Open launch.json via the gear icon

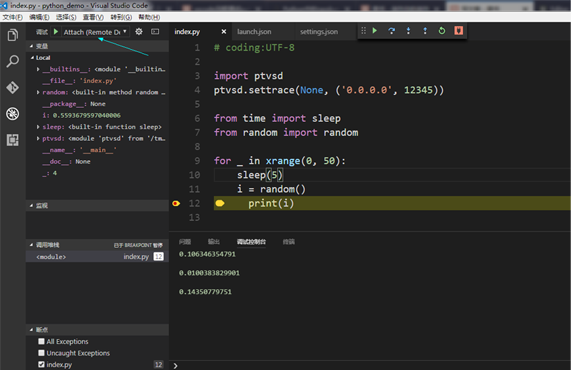pyautogui.click(x=139, y=32)
